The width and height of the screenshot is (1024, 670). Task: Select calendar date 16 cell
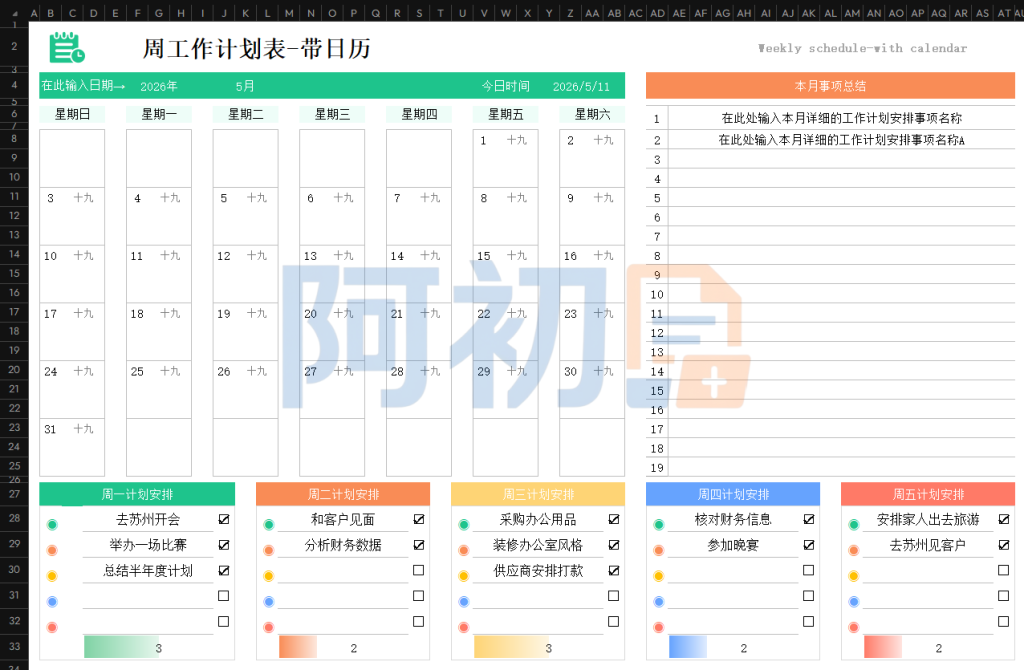tap(592, 274)
